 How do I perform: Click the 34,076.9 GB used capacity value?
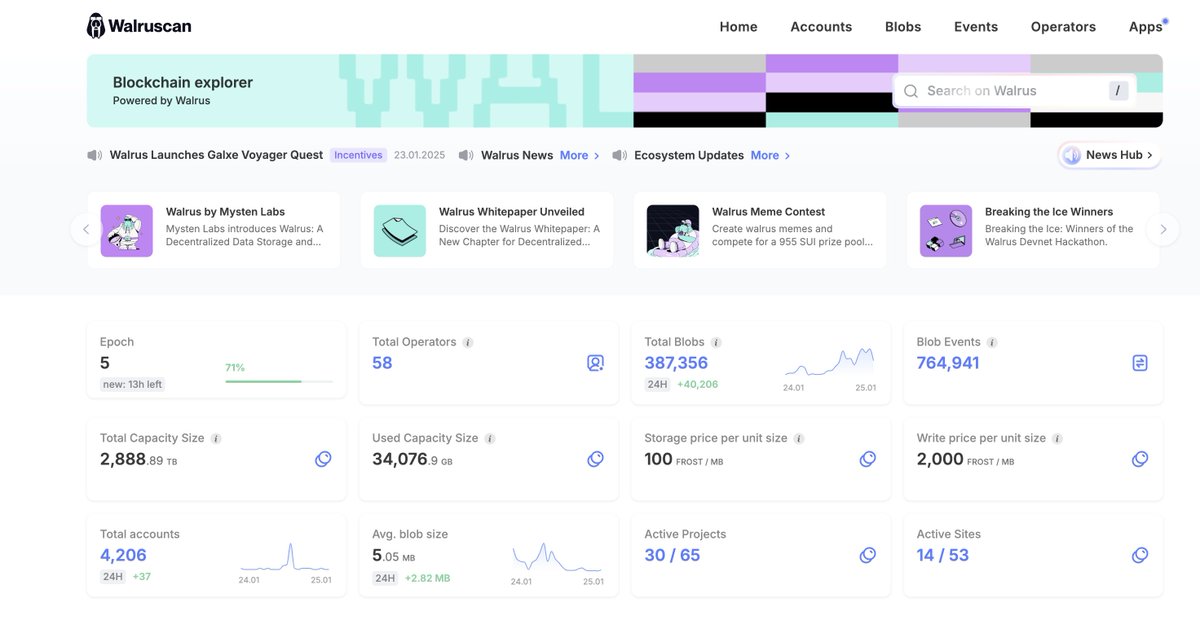coord(412,459)
